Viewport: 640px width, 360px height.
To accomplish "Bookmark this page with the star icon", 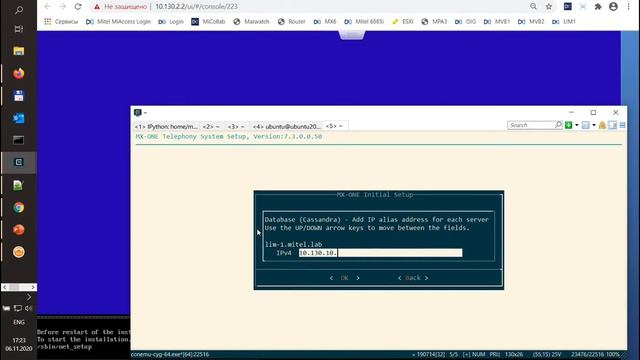I will pos(549,7).
